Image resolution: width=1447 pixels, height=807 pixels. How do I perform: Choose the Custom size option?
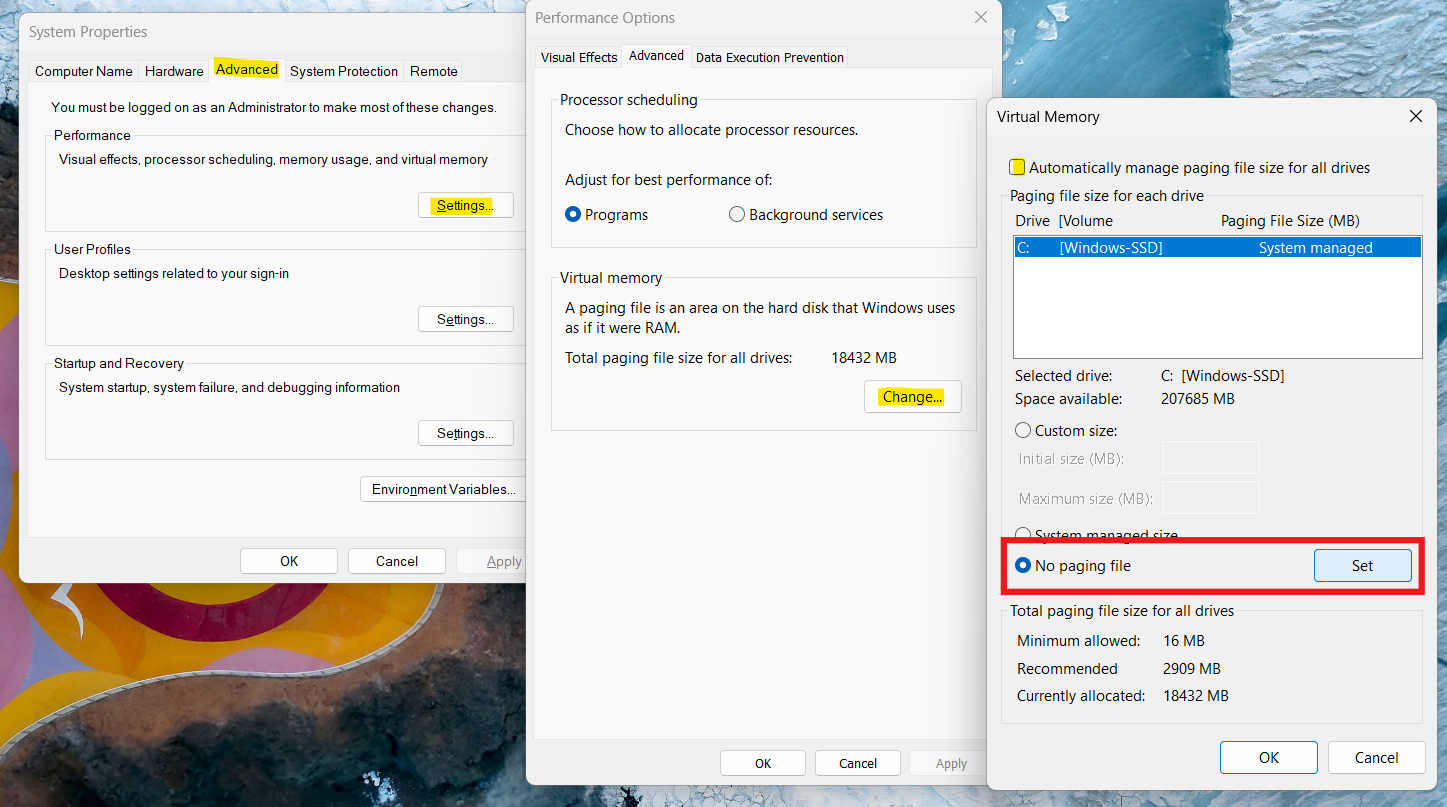click(x=1023, y=430)
